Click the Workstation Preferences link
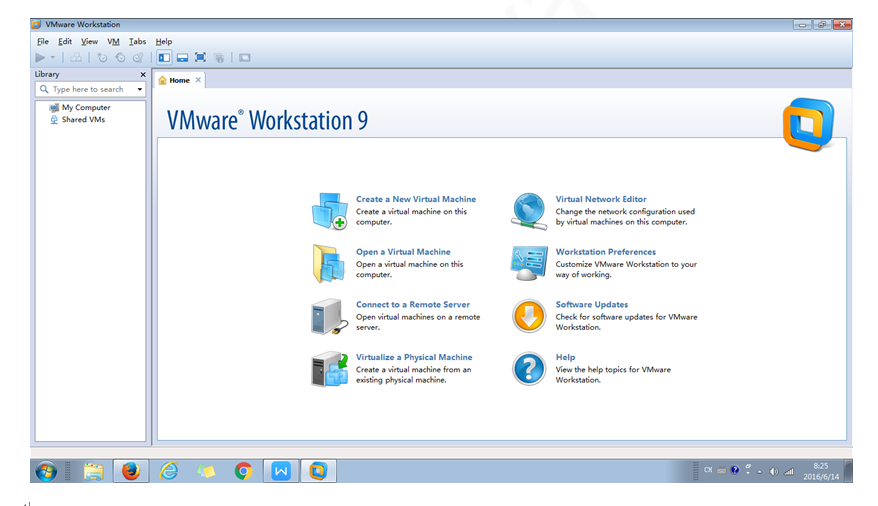Image resolution: width=878 pixels, height=506 pixels. [x=605, y=252]
